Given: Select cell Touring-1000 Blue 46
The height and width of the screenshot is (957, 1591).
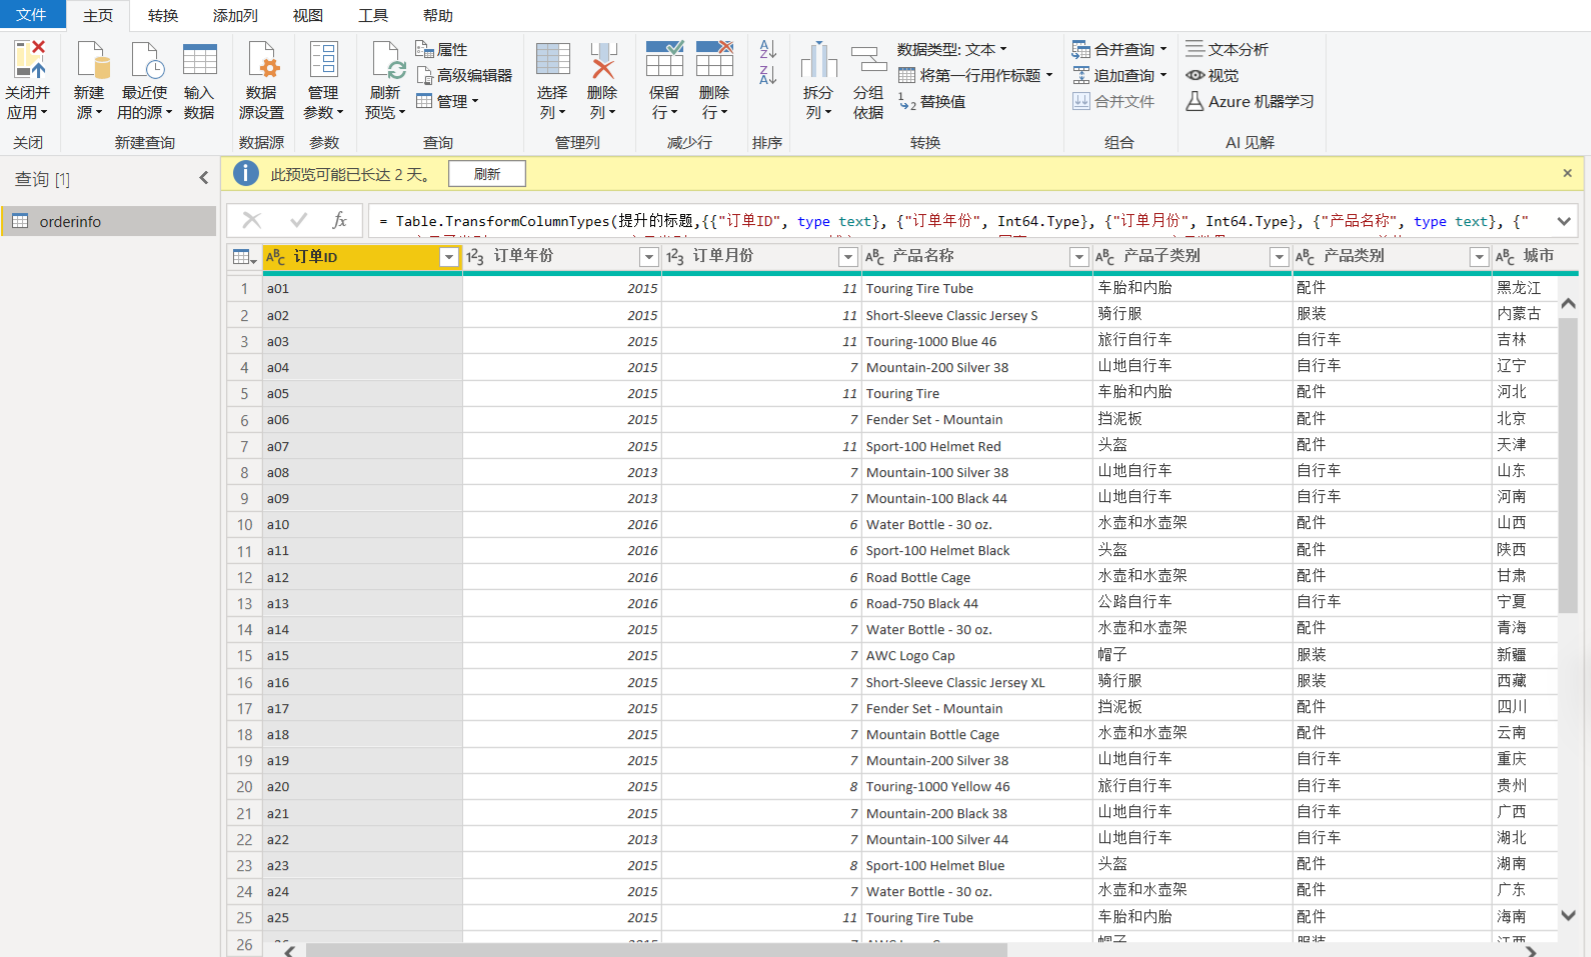Looking at the screenshot, I should click(977, 341).
